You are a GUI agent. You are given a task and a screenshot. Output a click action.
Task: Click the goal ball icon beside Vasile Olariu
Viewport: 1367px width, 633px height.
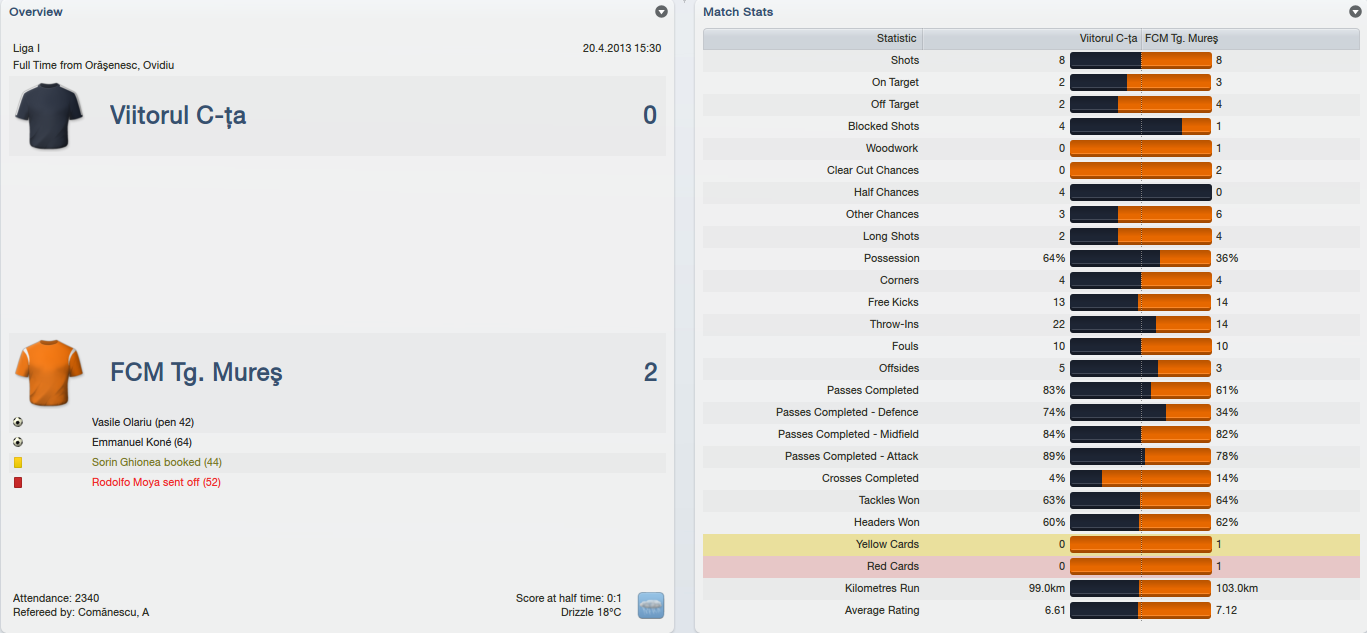(18, 422)
